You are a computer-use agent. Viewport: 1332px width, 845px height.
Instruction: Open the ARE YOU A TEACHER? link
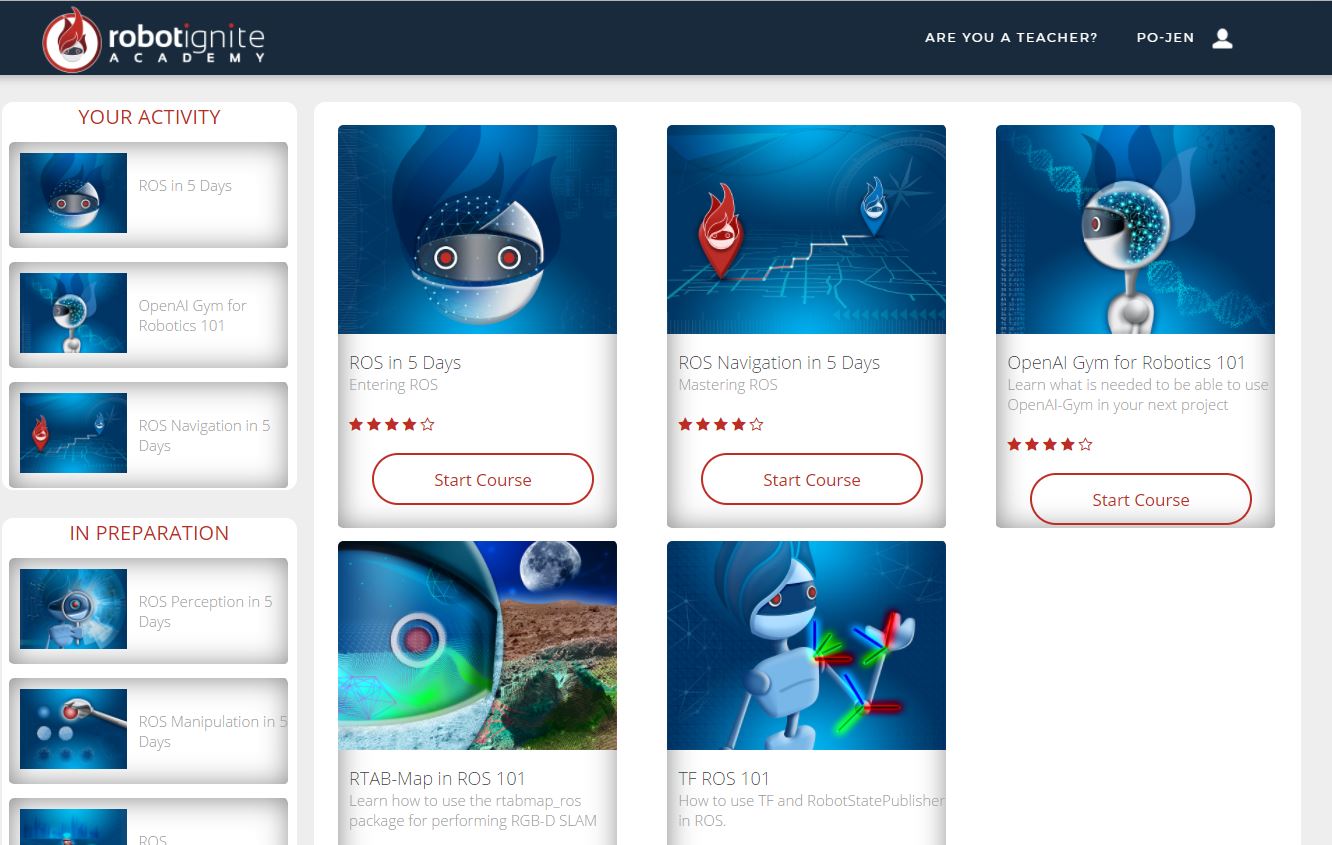[1011, 38]
